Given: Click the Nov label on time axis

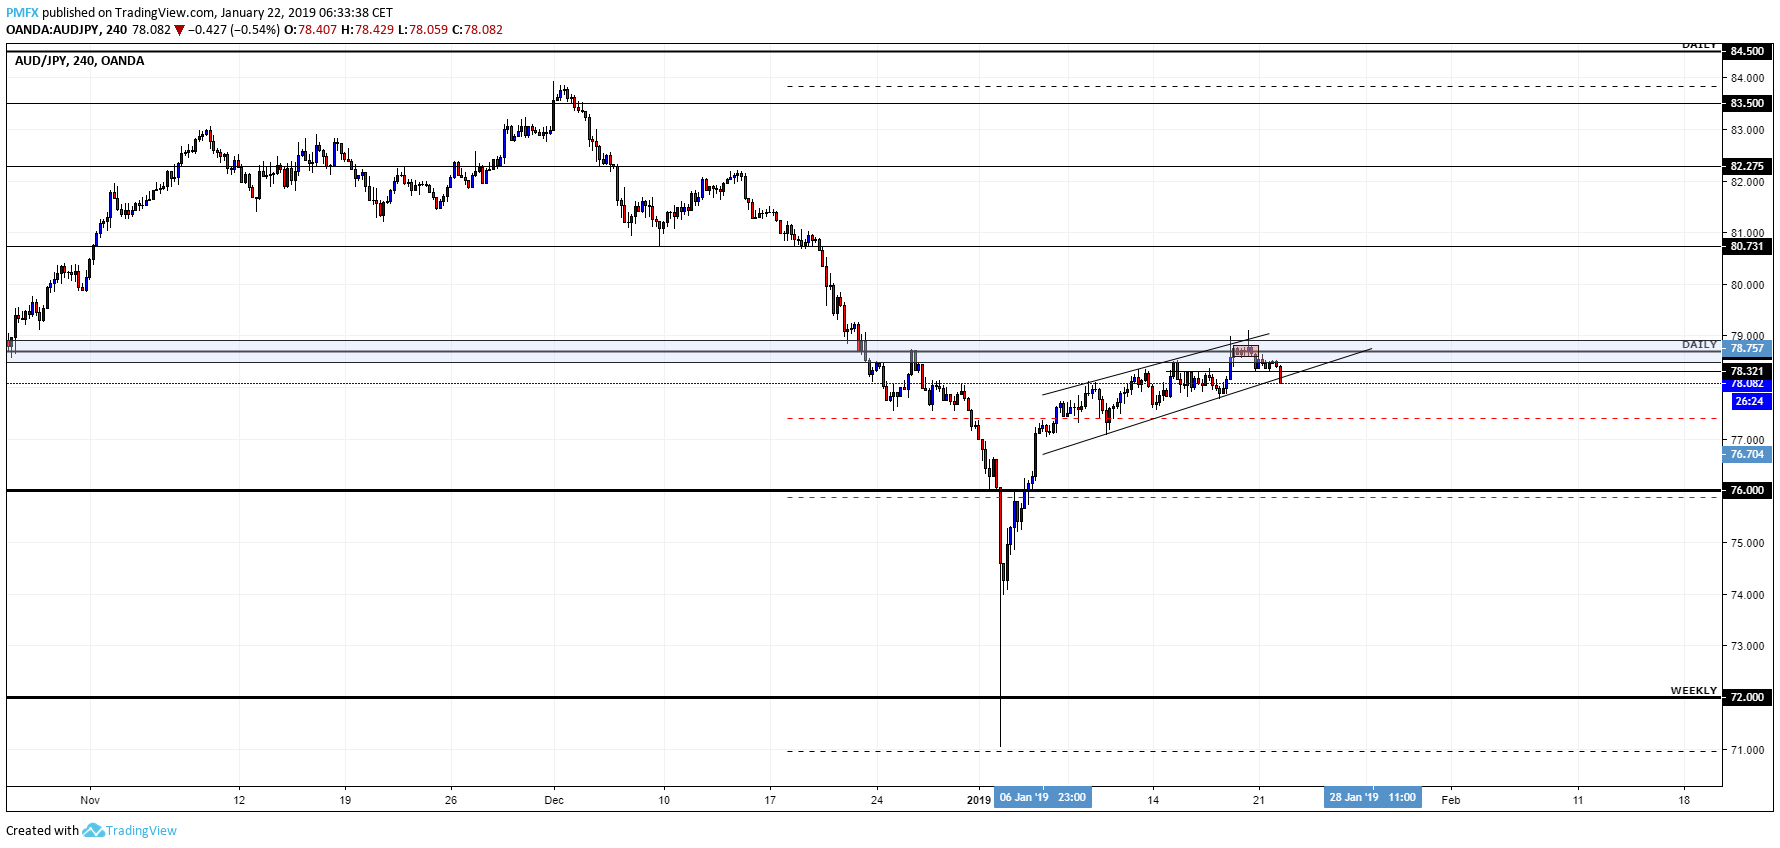Looking at the screenshot, I should coord(90,800).
